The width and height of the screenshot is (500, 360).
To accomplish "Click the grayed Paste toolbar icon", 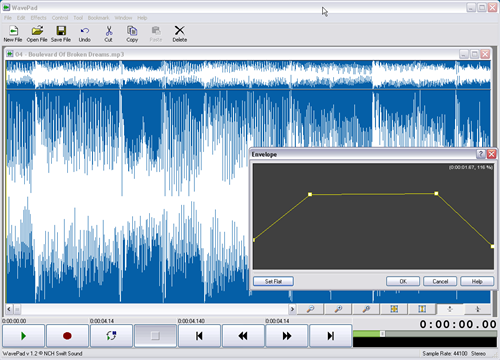I will point(156,34).
